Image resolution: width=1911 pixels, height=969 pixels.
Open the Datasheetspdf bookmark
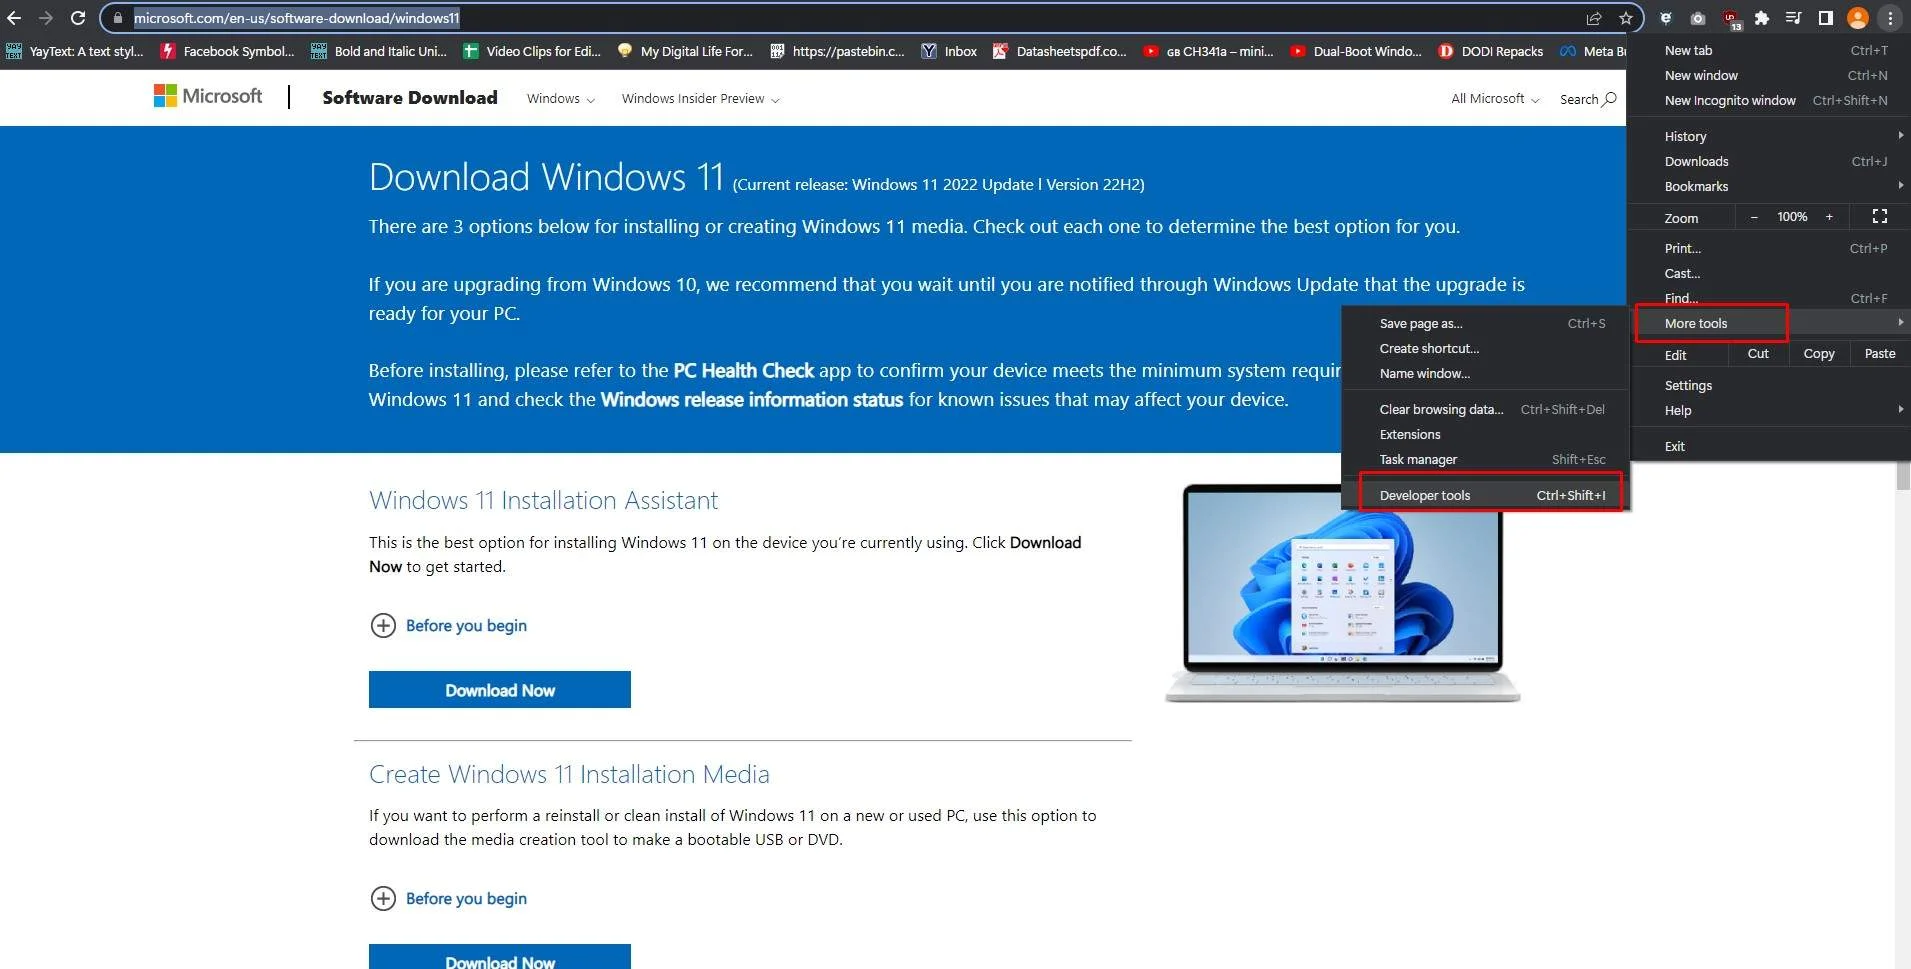tap(1060, 51)
